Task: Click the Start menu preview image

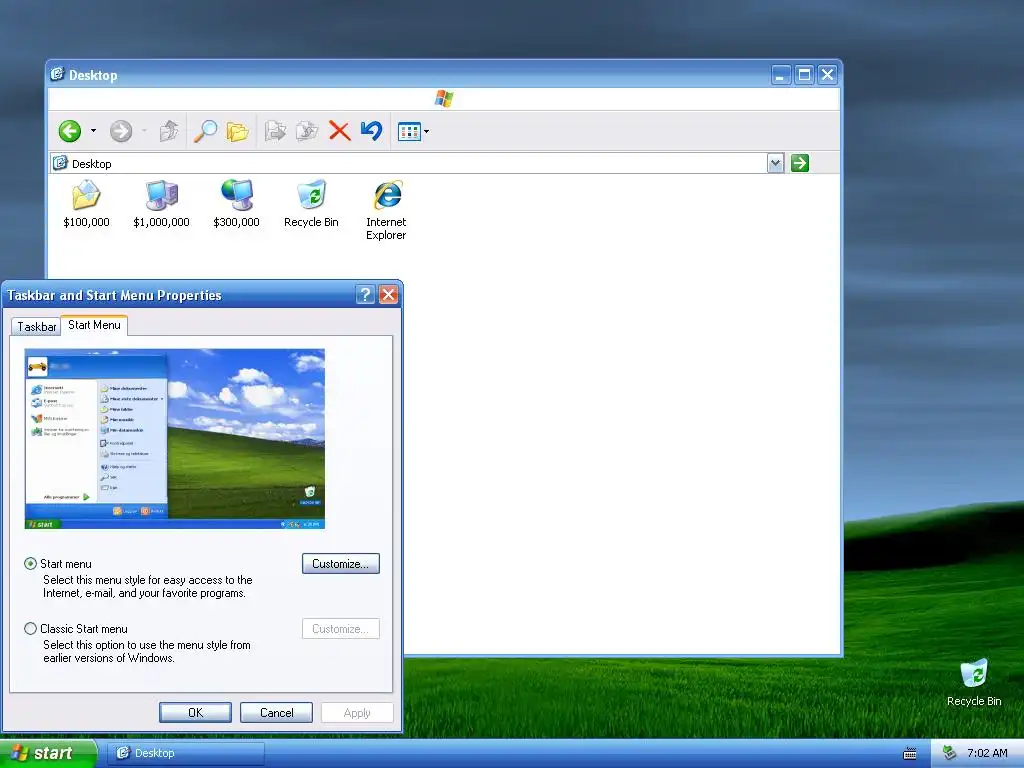Action: point(175,439)
